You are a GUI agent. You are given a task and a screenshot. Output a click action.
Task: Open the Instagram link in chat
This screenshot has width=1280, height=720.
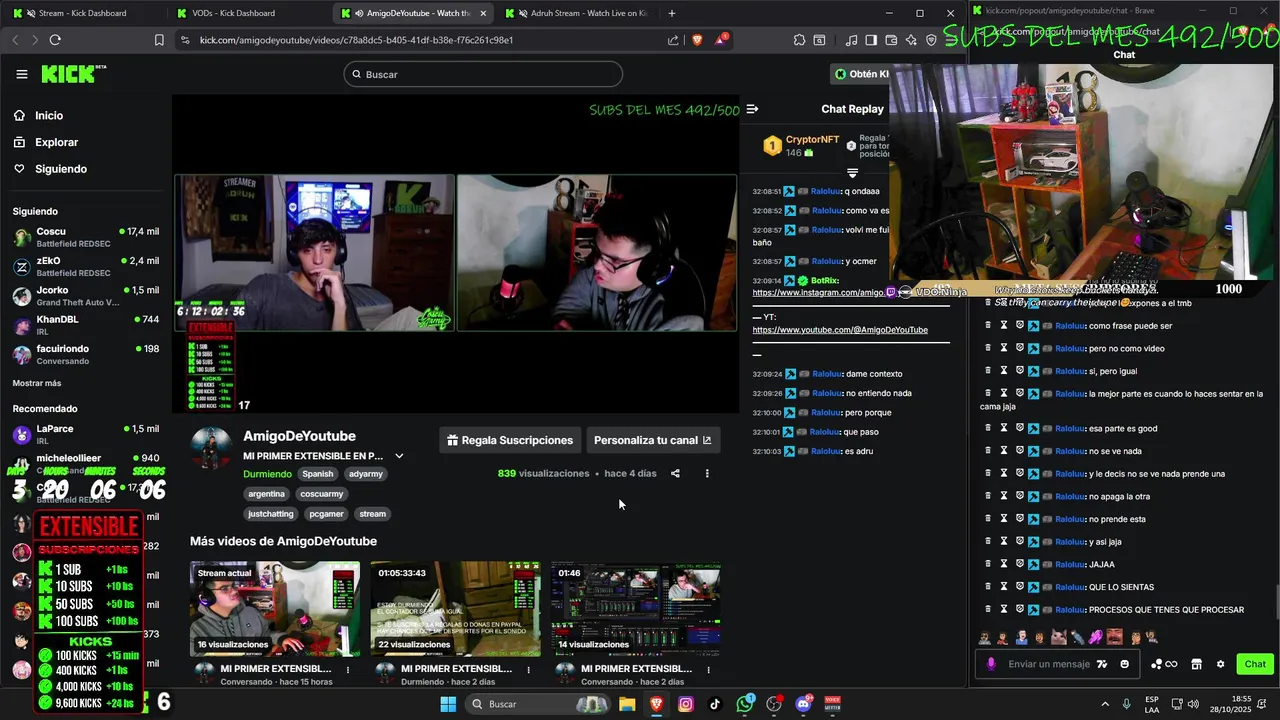click(817, 293)
